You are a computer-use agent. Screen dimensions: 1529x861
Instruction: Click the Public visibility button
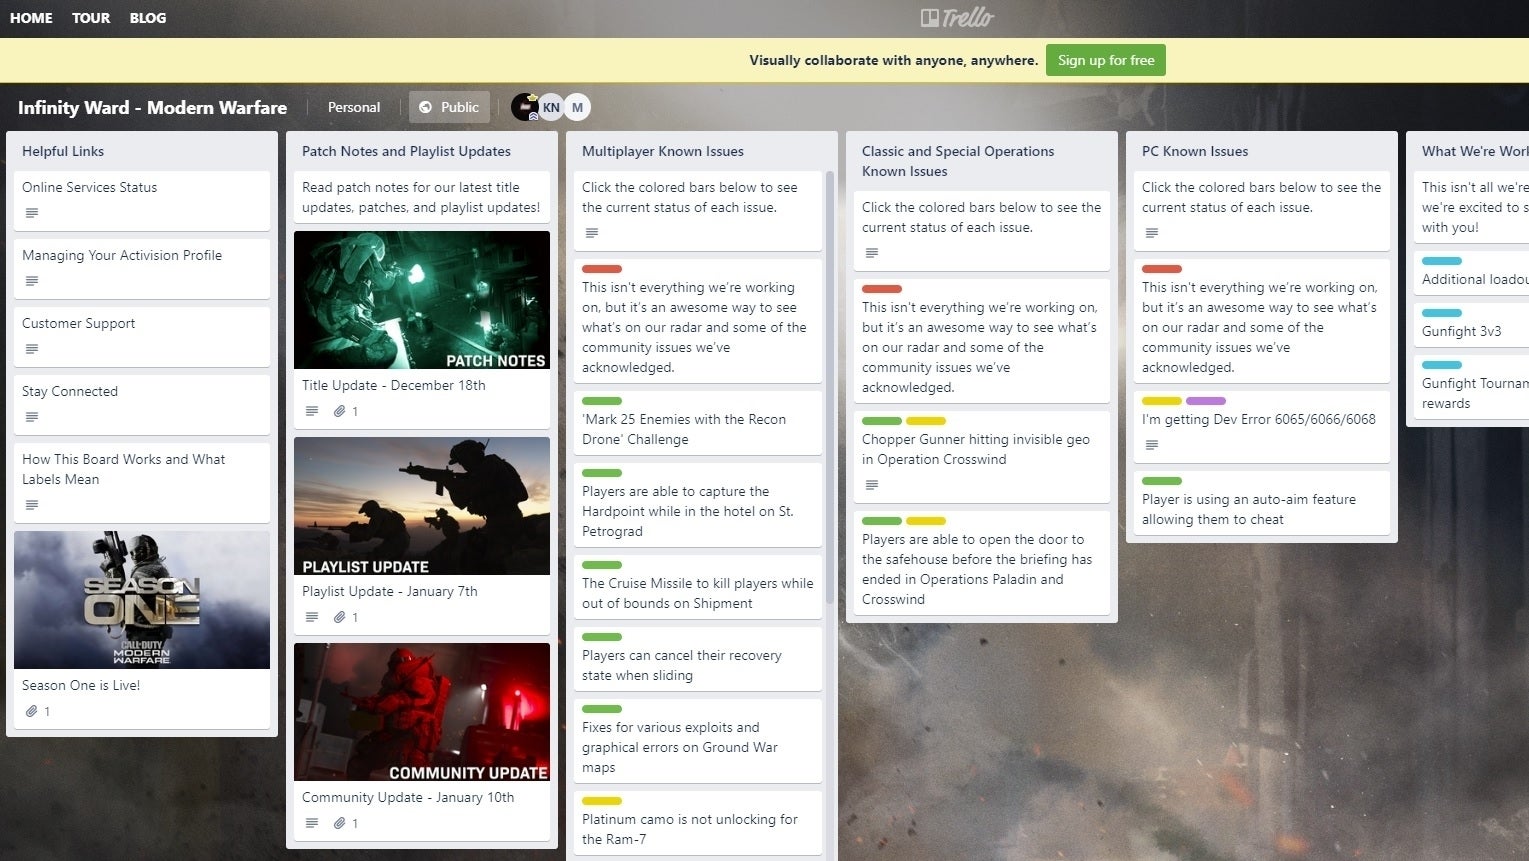[x=449, y=107]
